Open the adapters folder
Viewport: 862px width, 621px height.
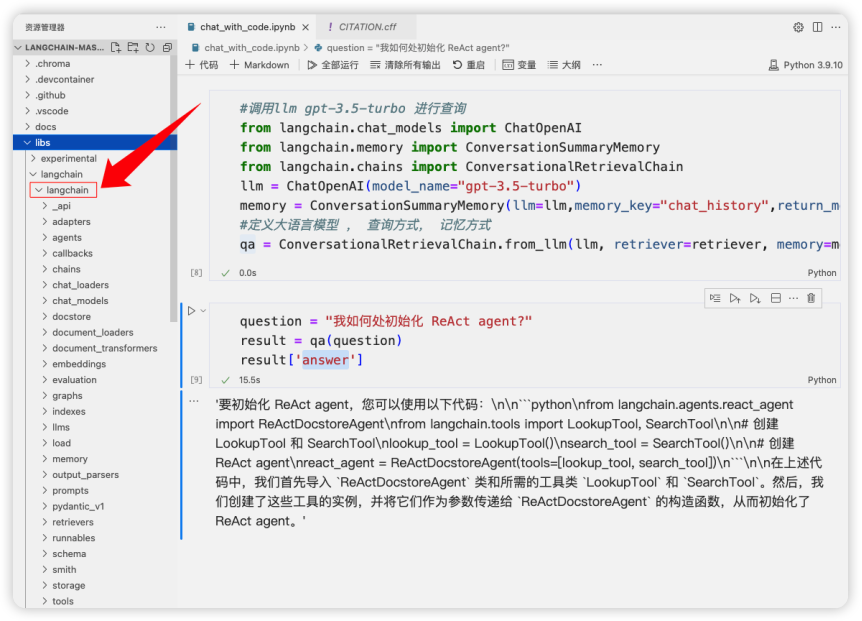95,222
